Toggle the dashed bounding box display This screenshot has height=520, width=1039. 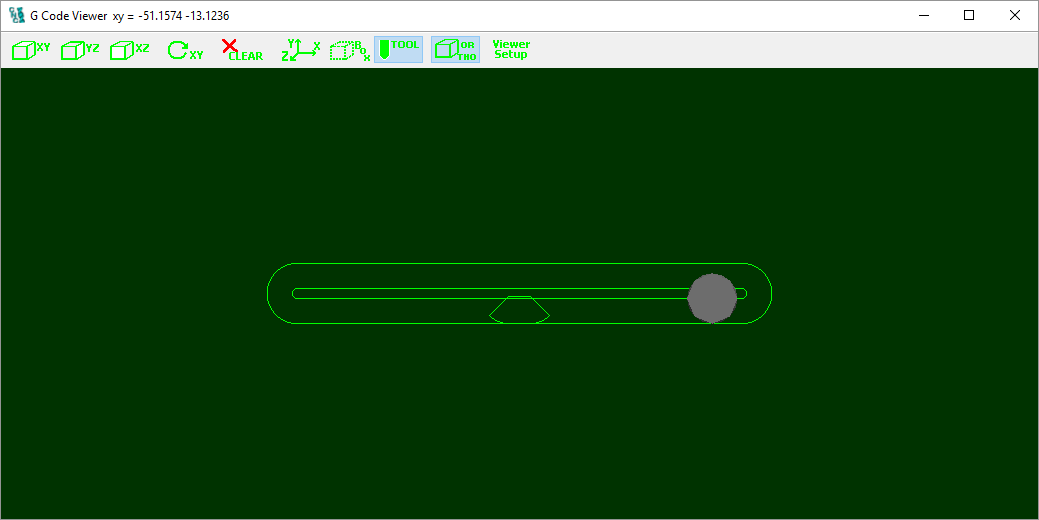350,50
